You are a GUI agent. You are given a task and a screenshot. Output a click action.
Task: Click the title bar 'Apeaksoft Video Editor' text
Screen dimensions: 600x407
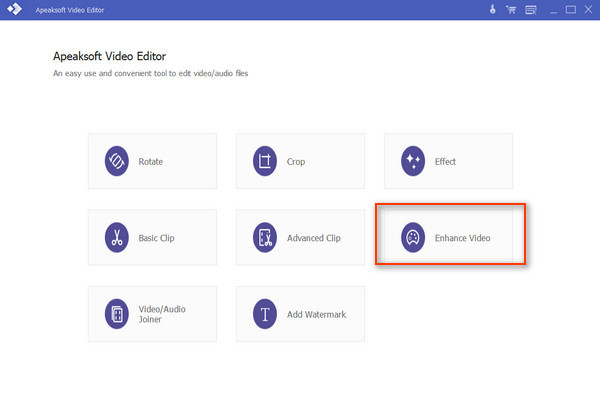coord(70,10)
